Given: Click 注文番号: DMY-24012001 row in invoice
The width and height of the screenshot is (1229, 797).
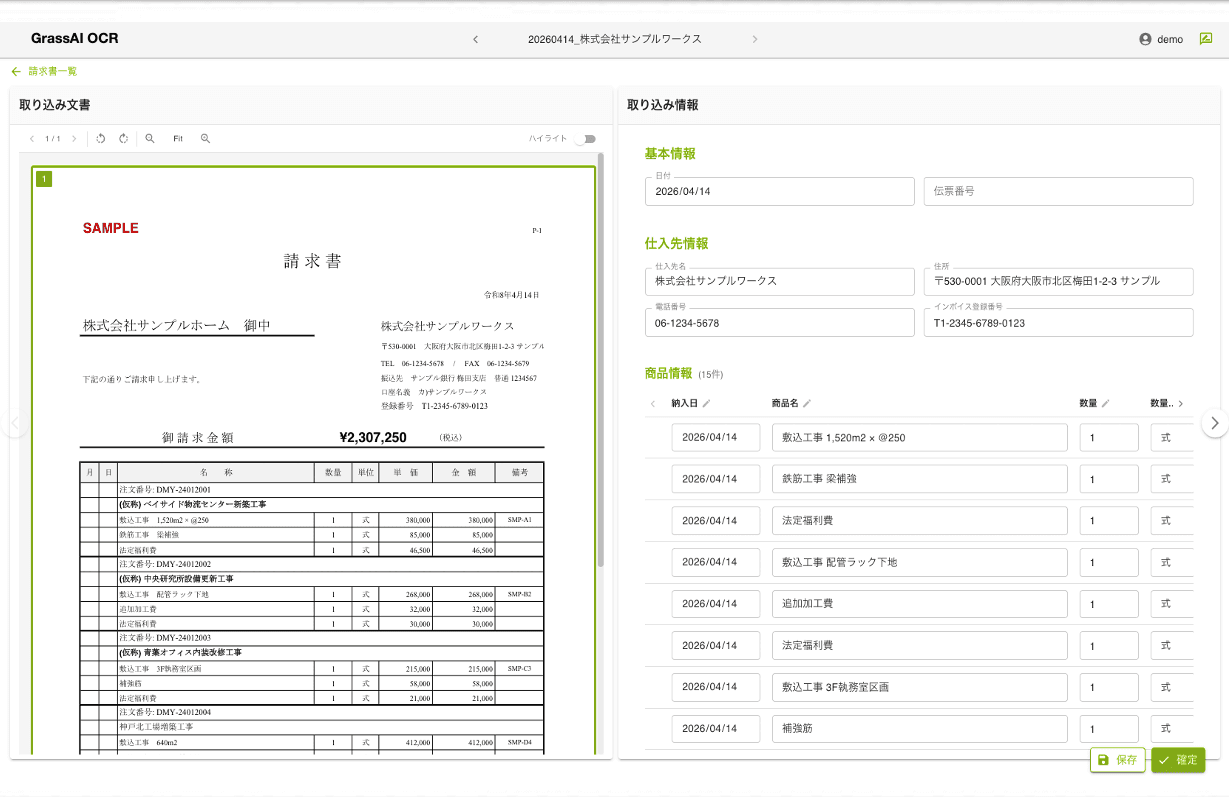Looking at the screenshot, I should click(165, 490).
